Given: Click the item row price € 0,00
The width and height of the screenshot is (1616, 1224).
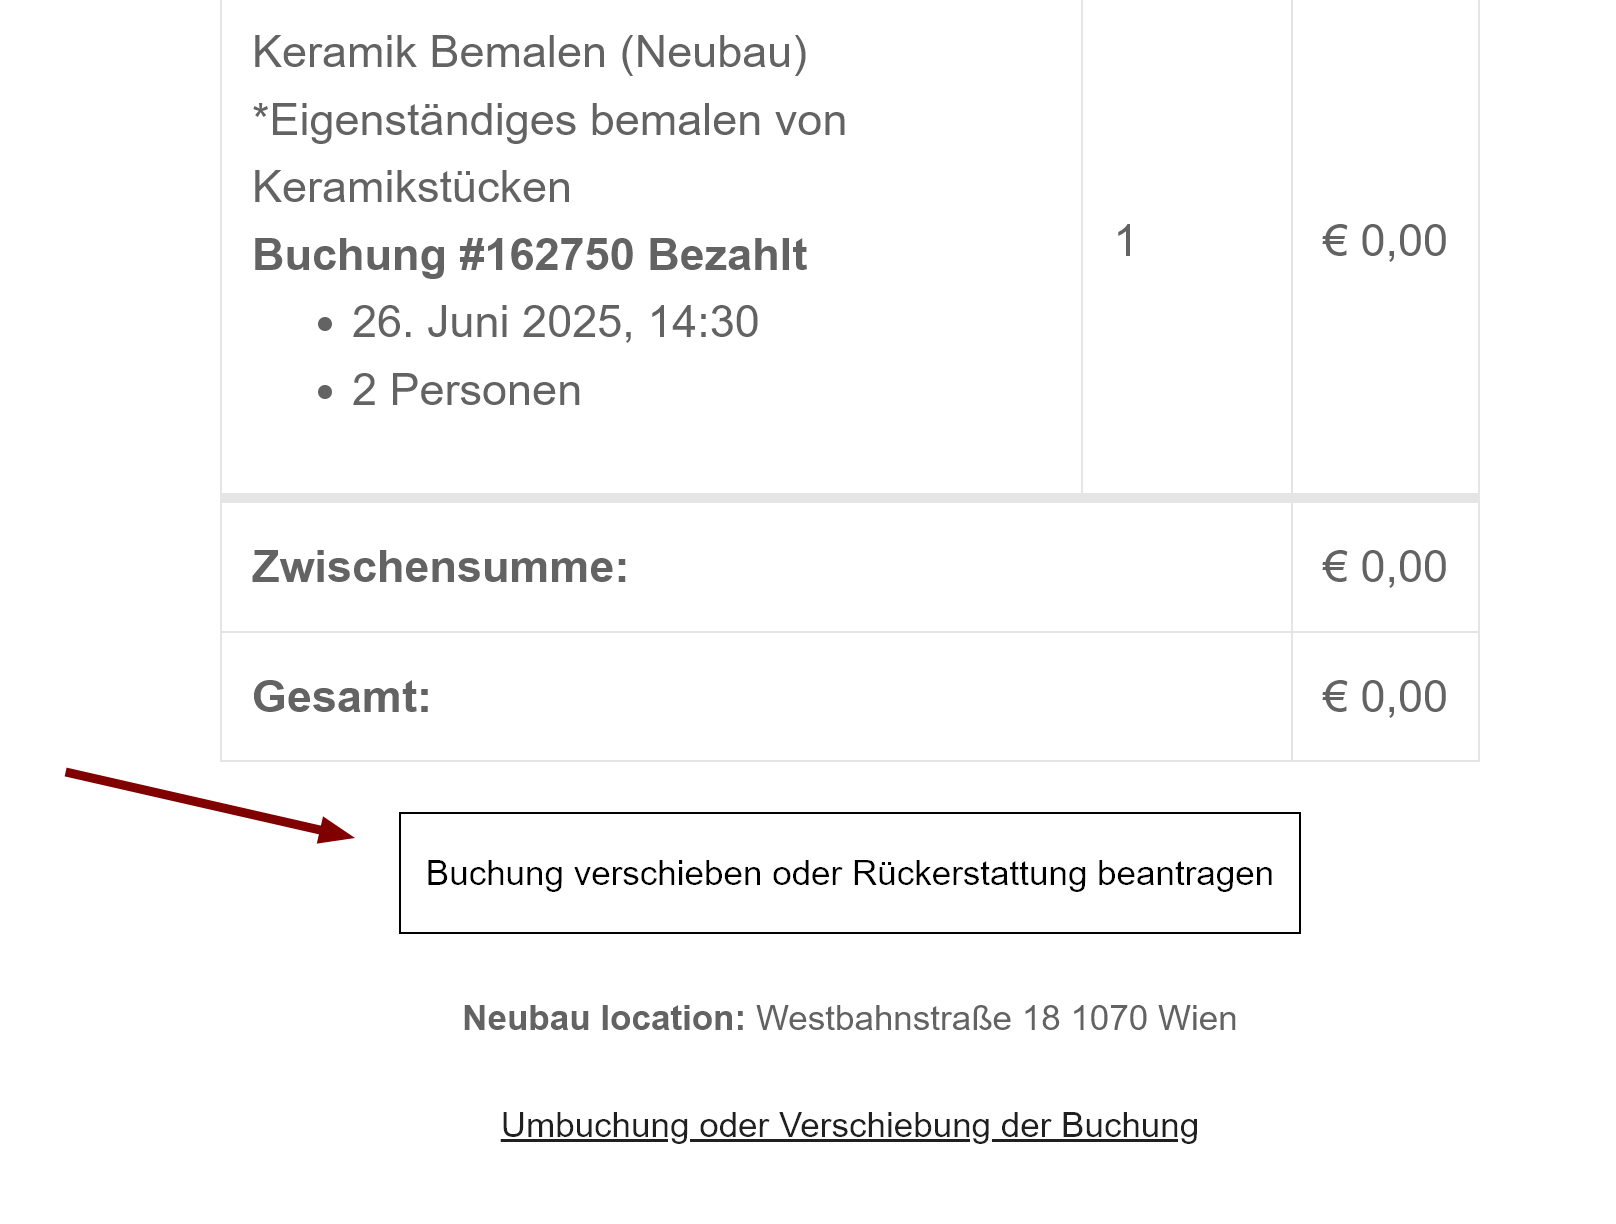Looking at the screenshot, I should pos(1385,241).
